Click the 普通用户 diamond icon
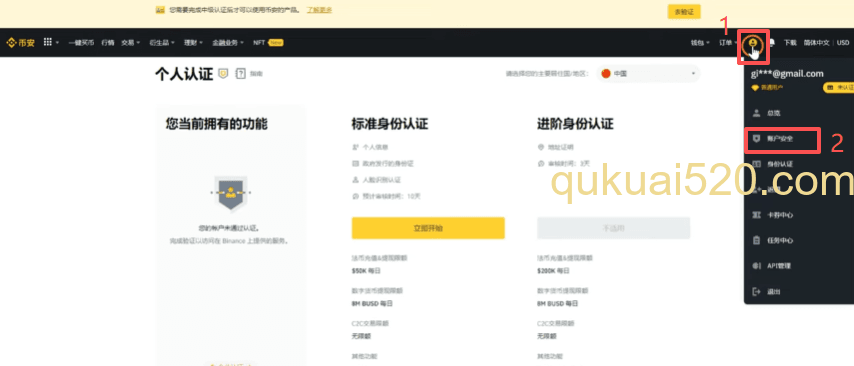 (x=755, y=87)
